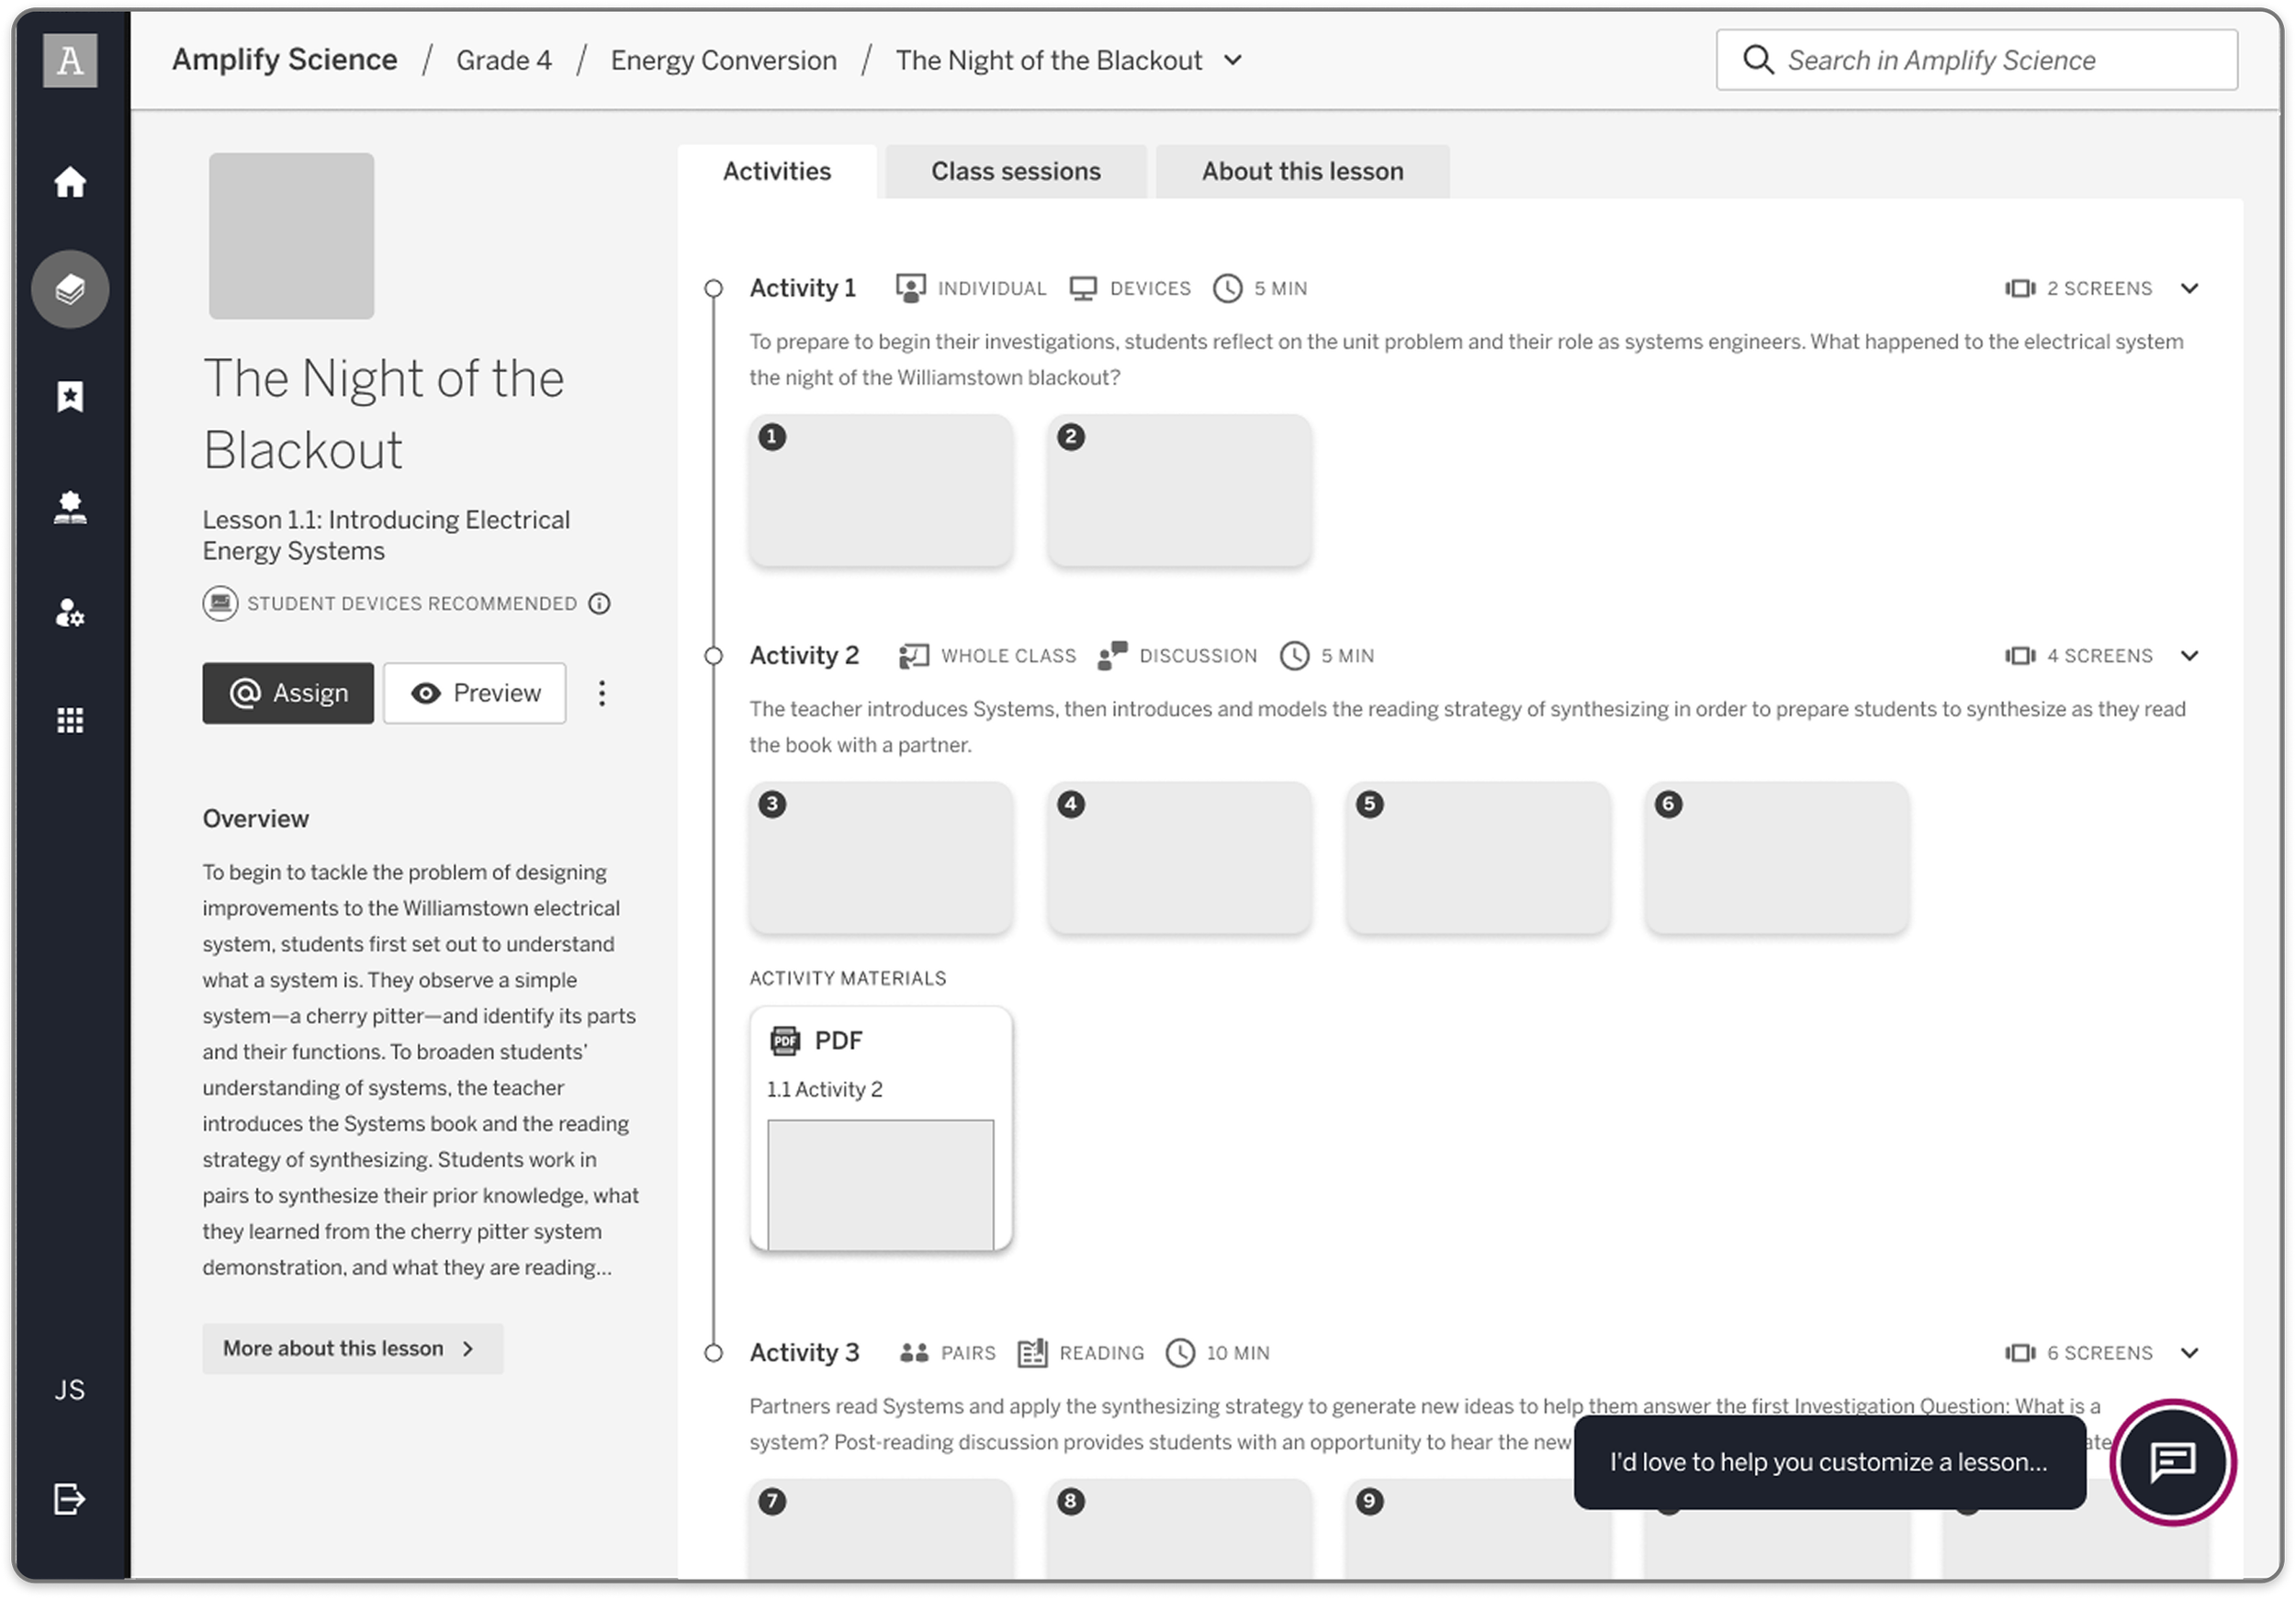Screen dimensions: 2296x1599
Task: Go to Home in the sidebar
Action: click(x=70, y=182)
